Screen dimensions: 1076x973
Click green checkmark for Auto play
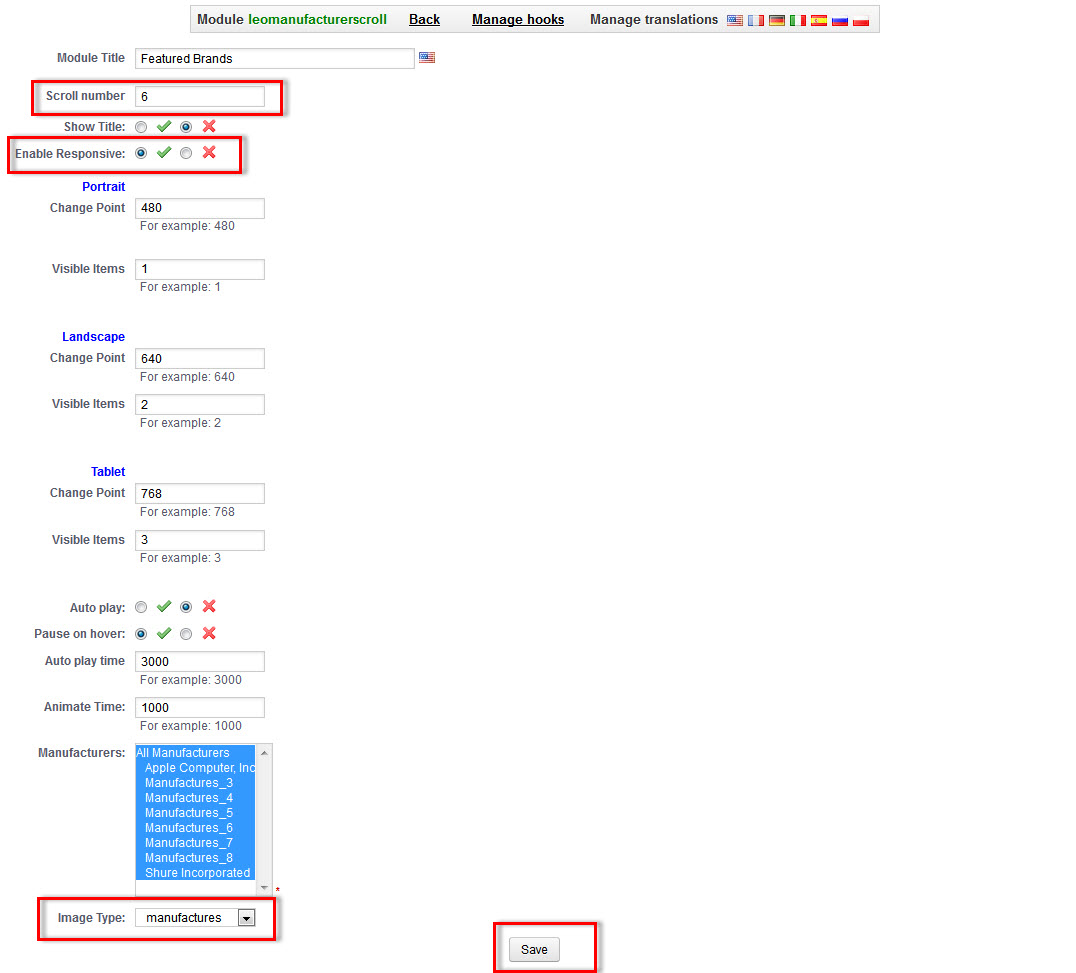(164, 607)
